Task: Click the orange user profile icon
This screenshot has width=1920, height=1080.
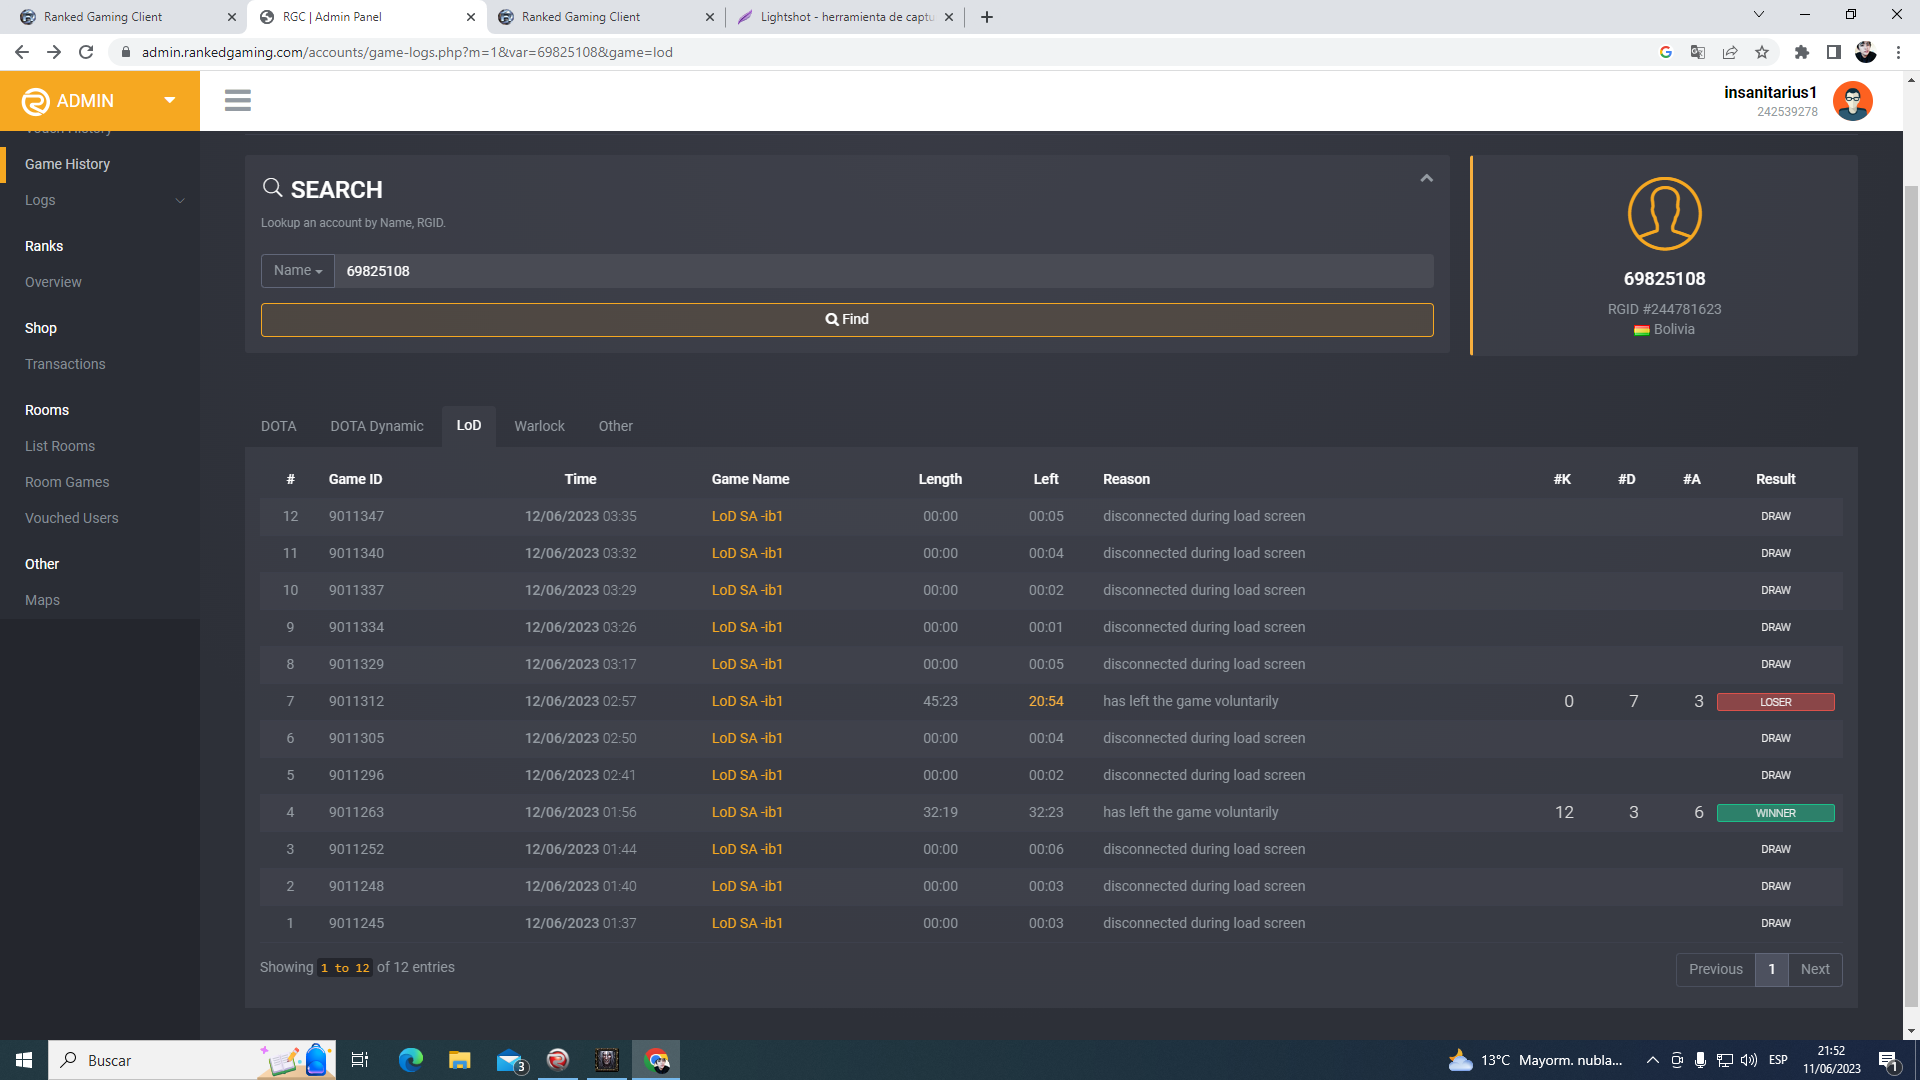Action: click(x=1664, y=214)
